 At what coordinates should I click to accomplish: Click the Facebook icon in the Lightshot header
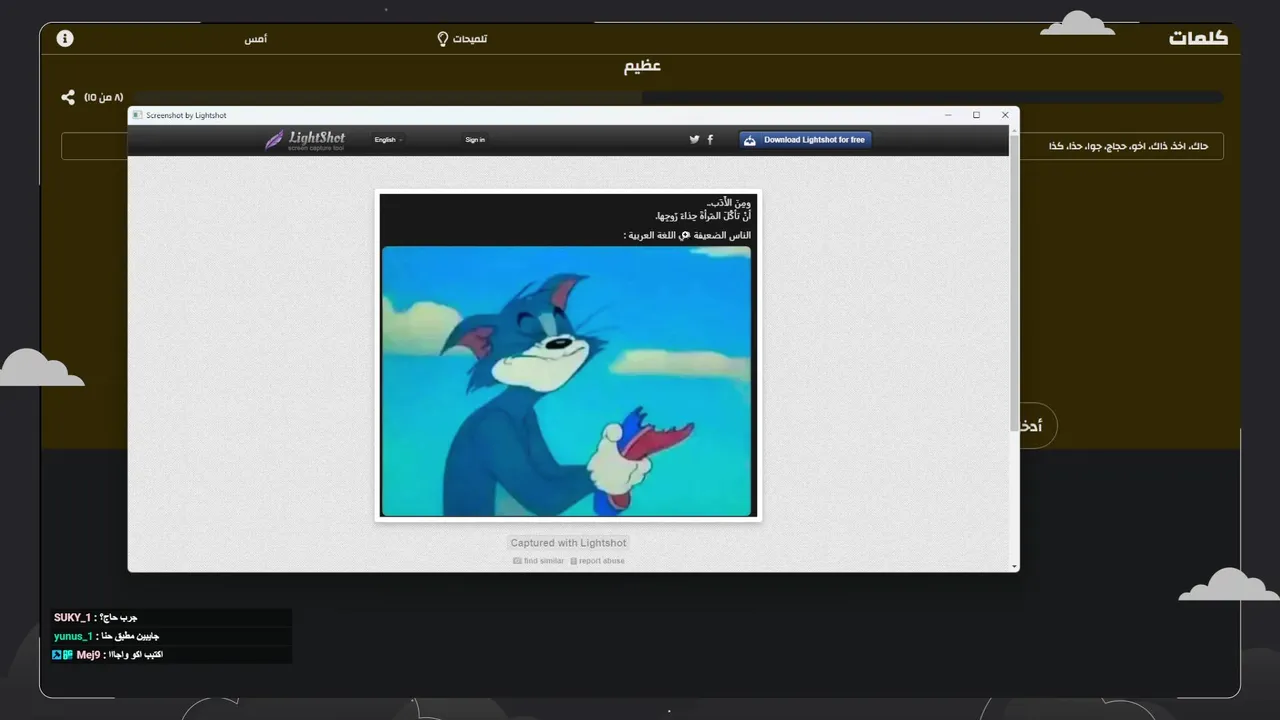[x=710, y=140]
